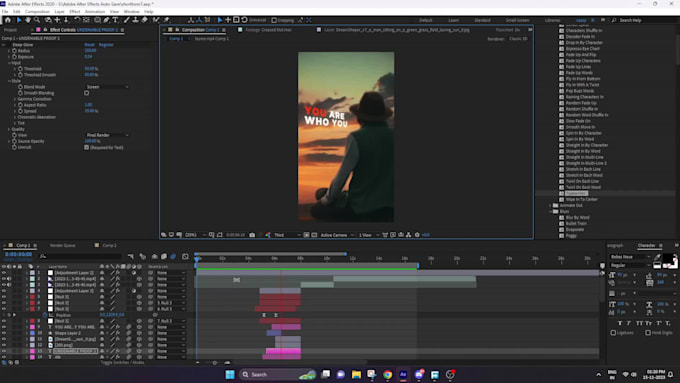Select the Selection arrow tool
This screenshot has width=680, height=383.
click(x=19, y=20)
